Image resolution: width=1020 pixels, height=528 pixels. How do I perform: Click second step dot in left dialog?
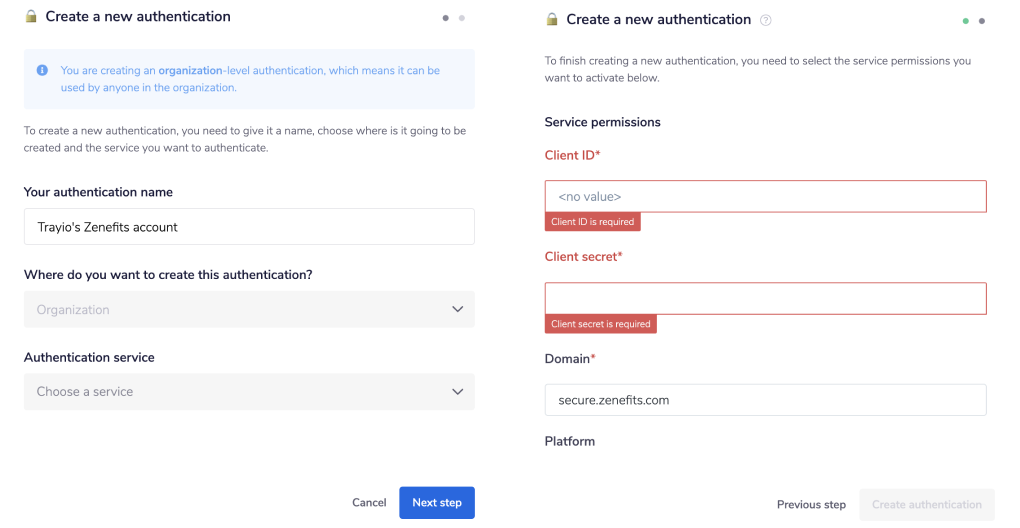(x=462, y=18)
